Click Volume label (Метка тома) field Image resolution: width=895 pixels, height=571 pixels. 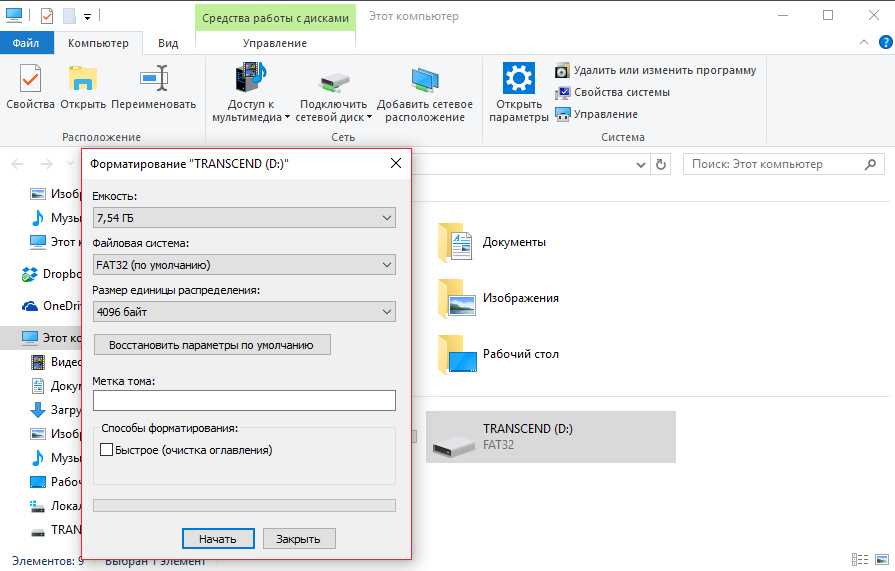244,400
